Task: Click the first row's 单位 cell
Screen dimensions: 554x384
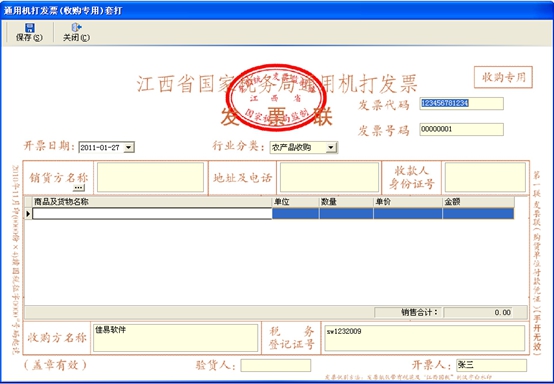Action: (x=296, y=213)
